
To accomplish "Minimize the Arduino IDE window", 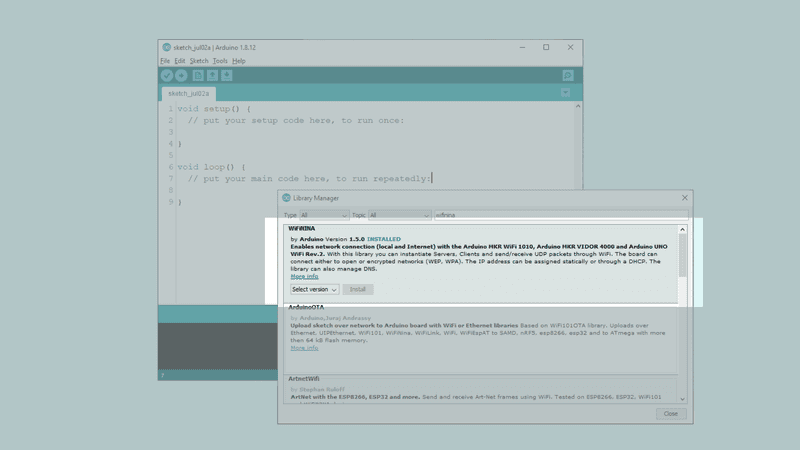I will click(522, 47).
